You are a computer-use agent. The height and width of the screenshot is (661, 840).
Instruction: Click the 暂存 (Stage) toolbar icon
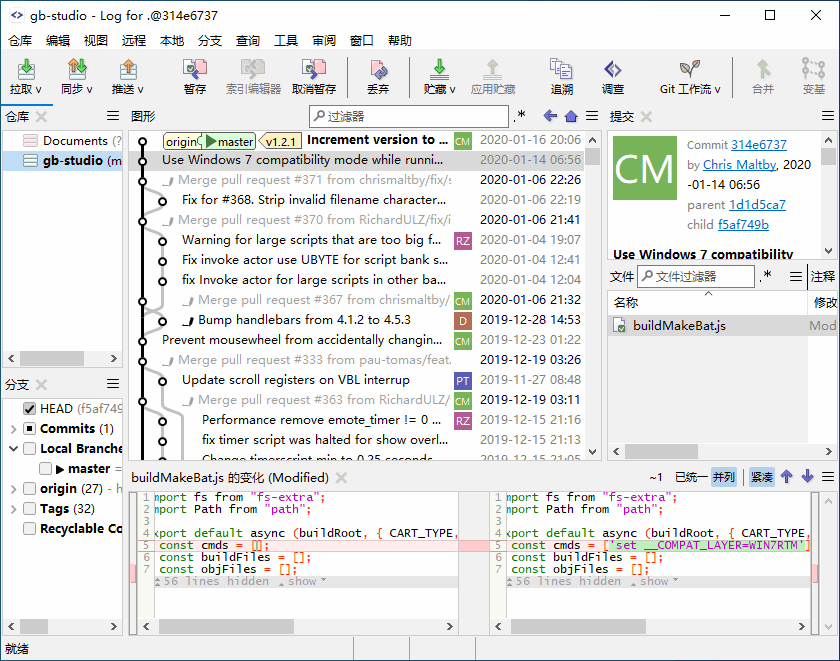click(195, 69)
